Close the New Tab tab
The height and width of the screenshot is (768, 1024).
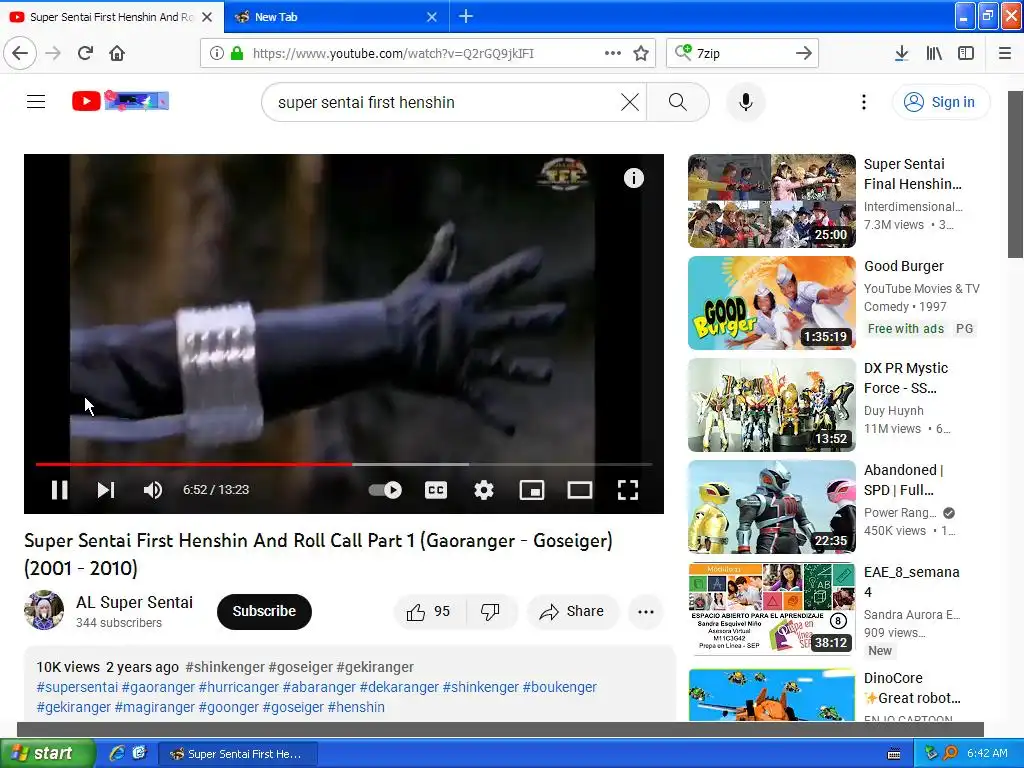tap(432, 17)
